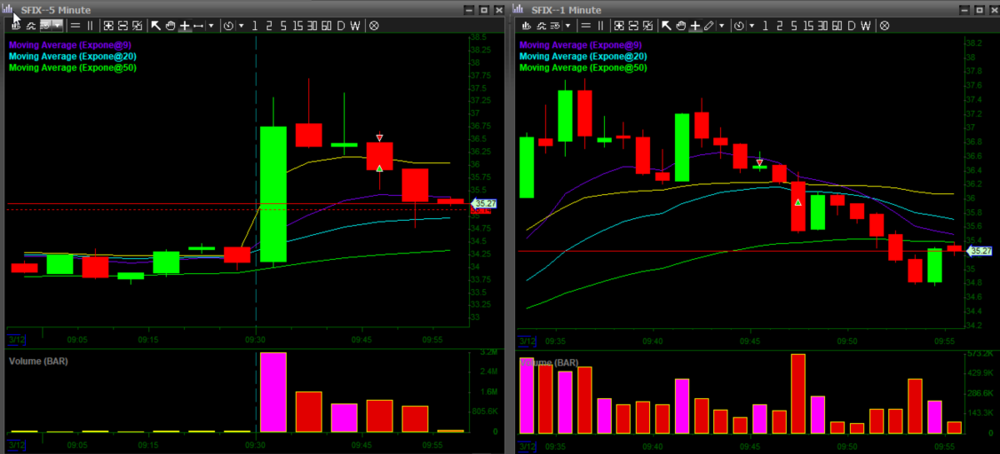Screen dimensions: 1000x454
Task: Switch 1 Minute chart to Daily (D) interval
Action: click(x=850, y=24)
